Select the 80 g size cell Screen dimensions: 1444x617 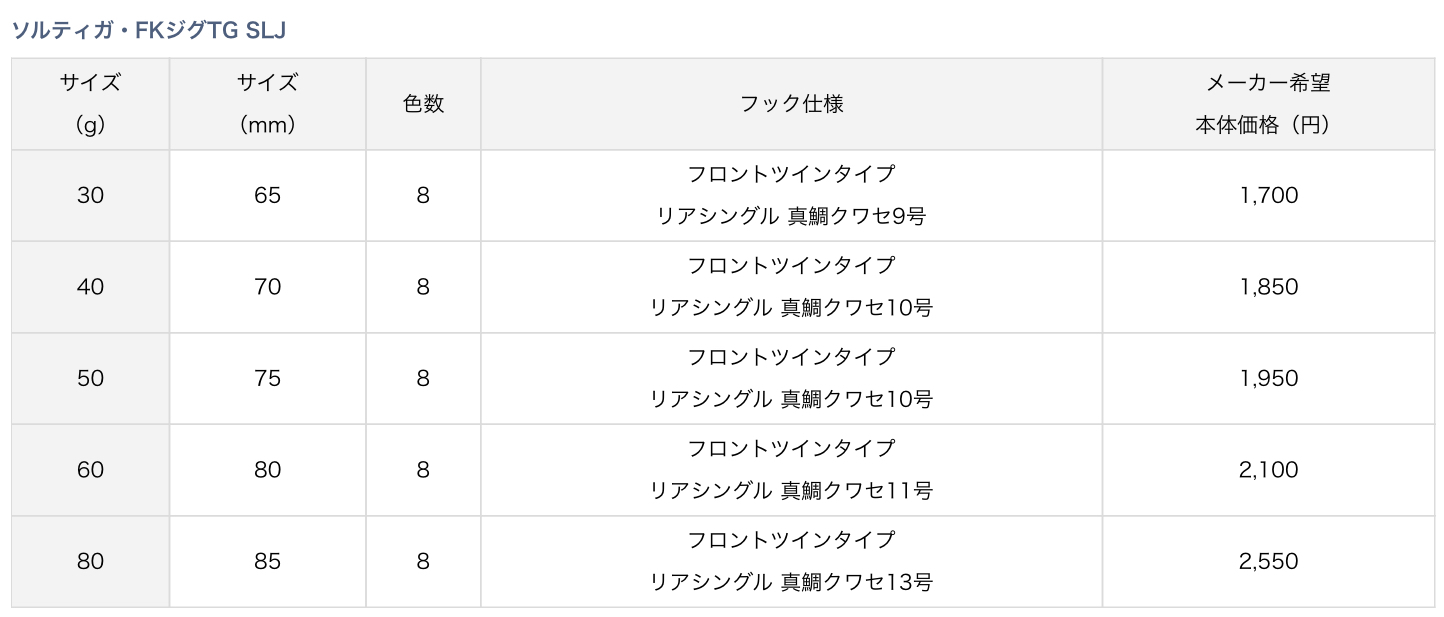(90, 561)
